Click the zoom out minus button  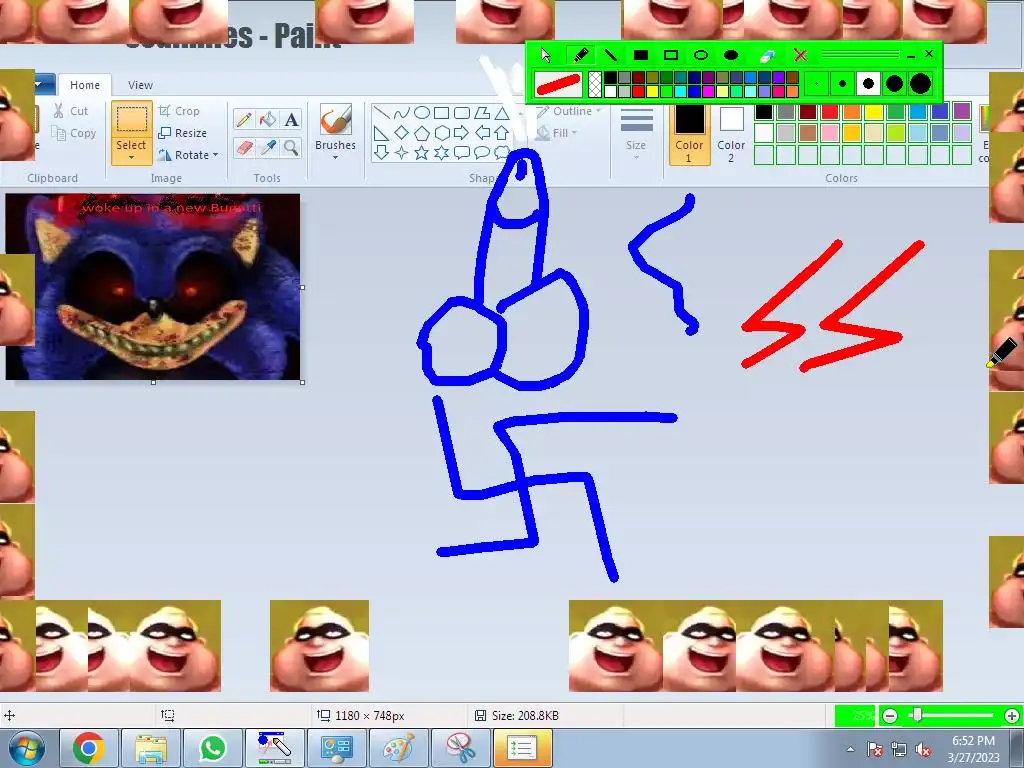click(889, 716)
